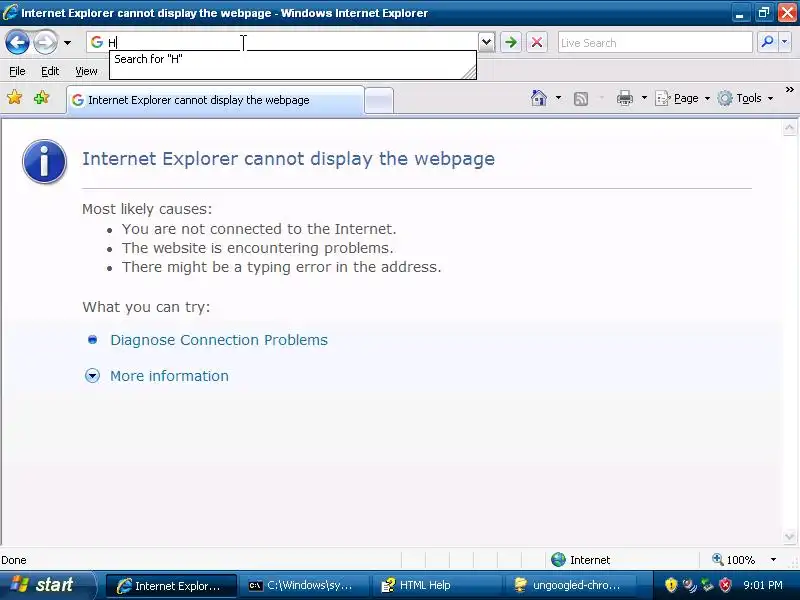
Task: Expand the Print dropdown arrow
Action: [644, 98]
